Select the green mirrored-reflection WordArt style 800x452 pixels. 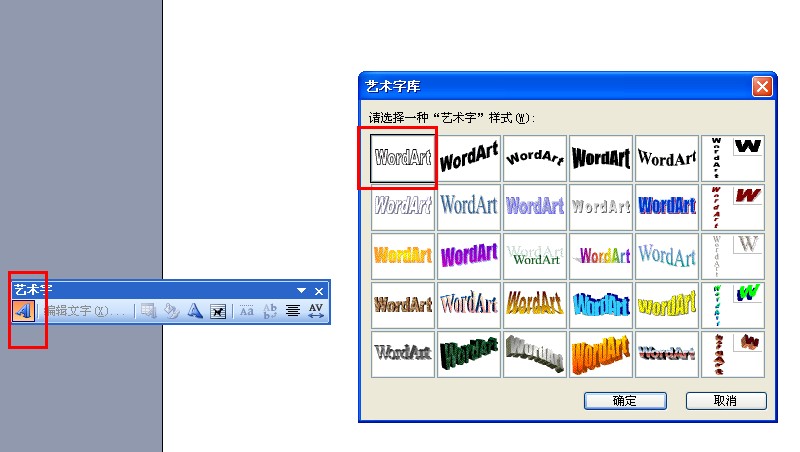click(535, 256)
